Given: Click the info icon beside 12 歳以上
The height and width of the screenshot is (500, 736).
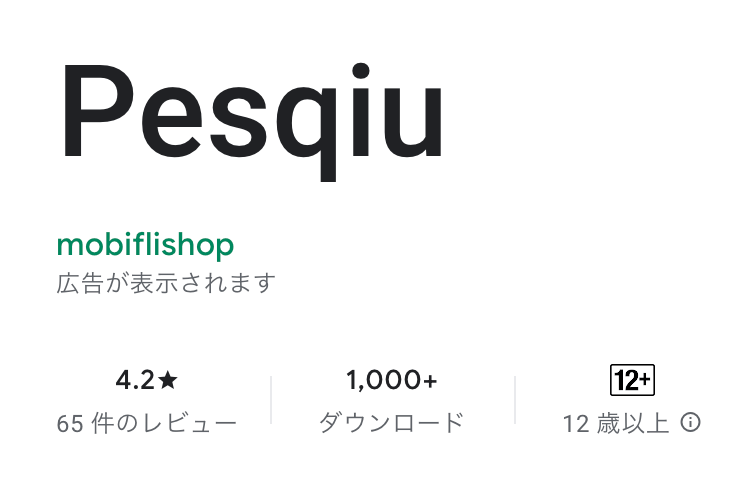Looking at the screenshot, I should click(x=690, y=422).
